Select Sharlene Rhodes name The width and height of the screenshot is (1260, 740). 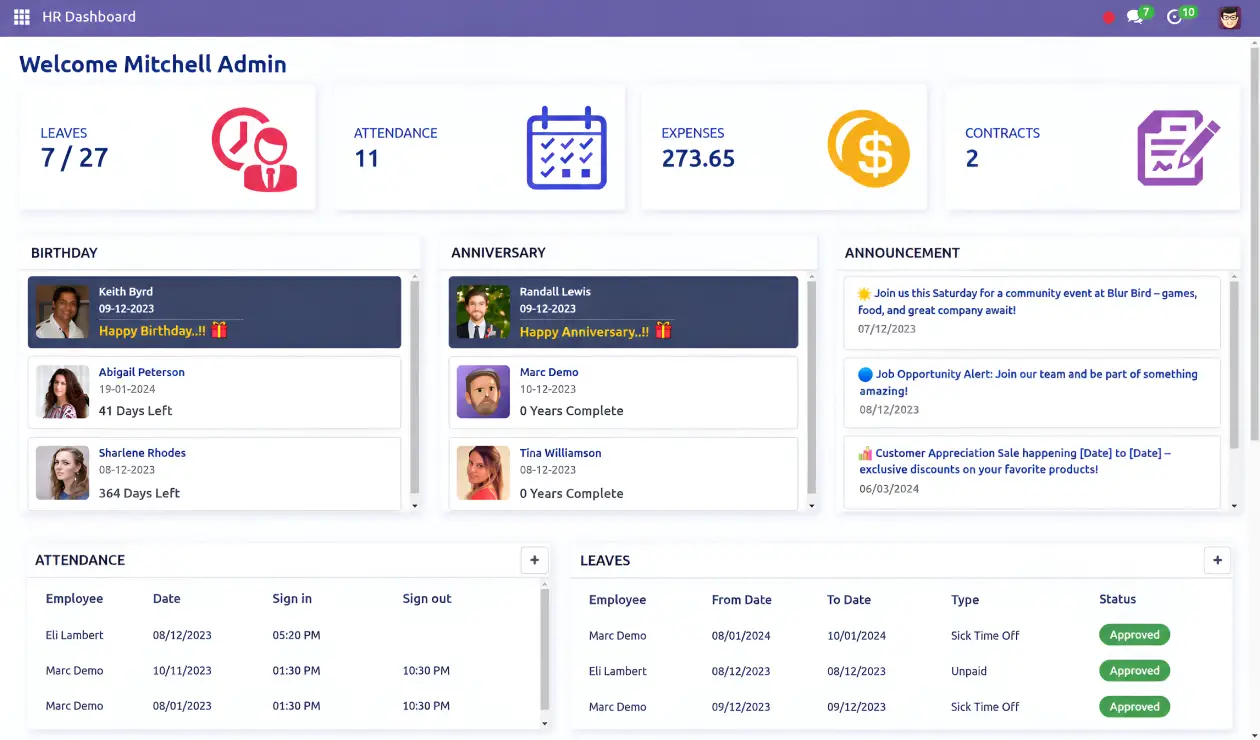click(142, 453)
